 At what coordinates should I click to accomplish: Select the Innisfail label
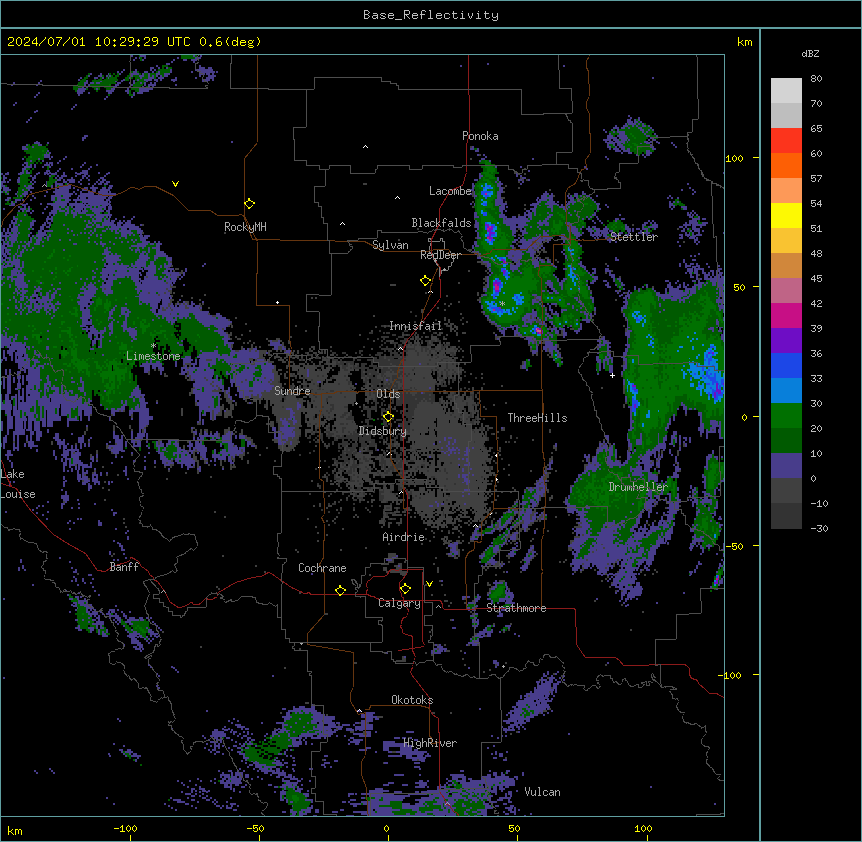(416, 326)
